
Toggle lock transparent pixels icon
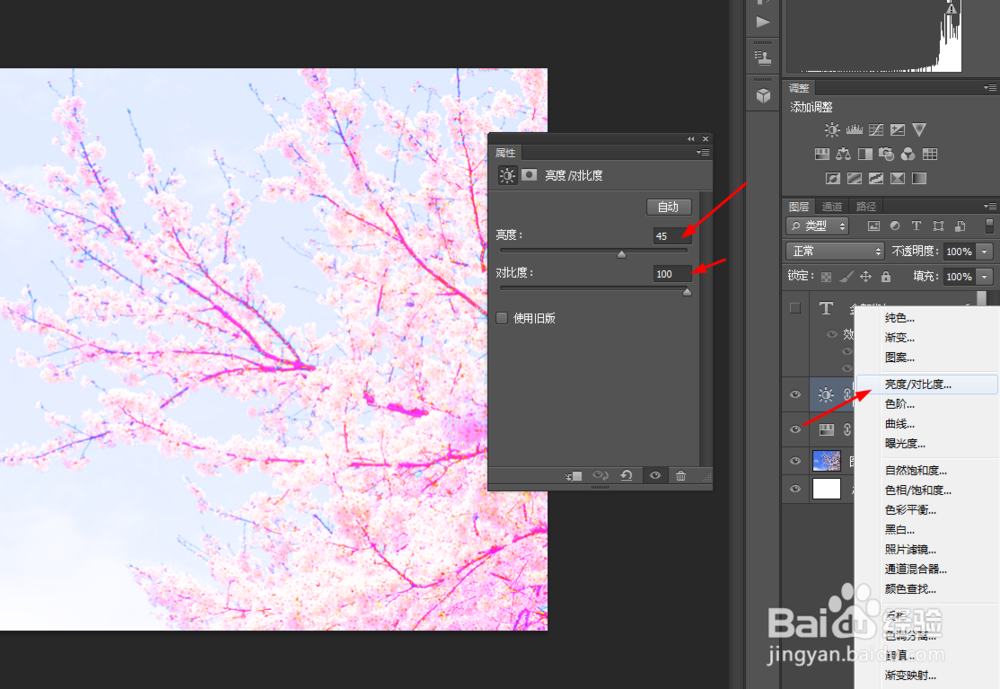[826, 277]
